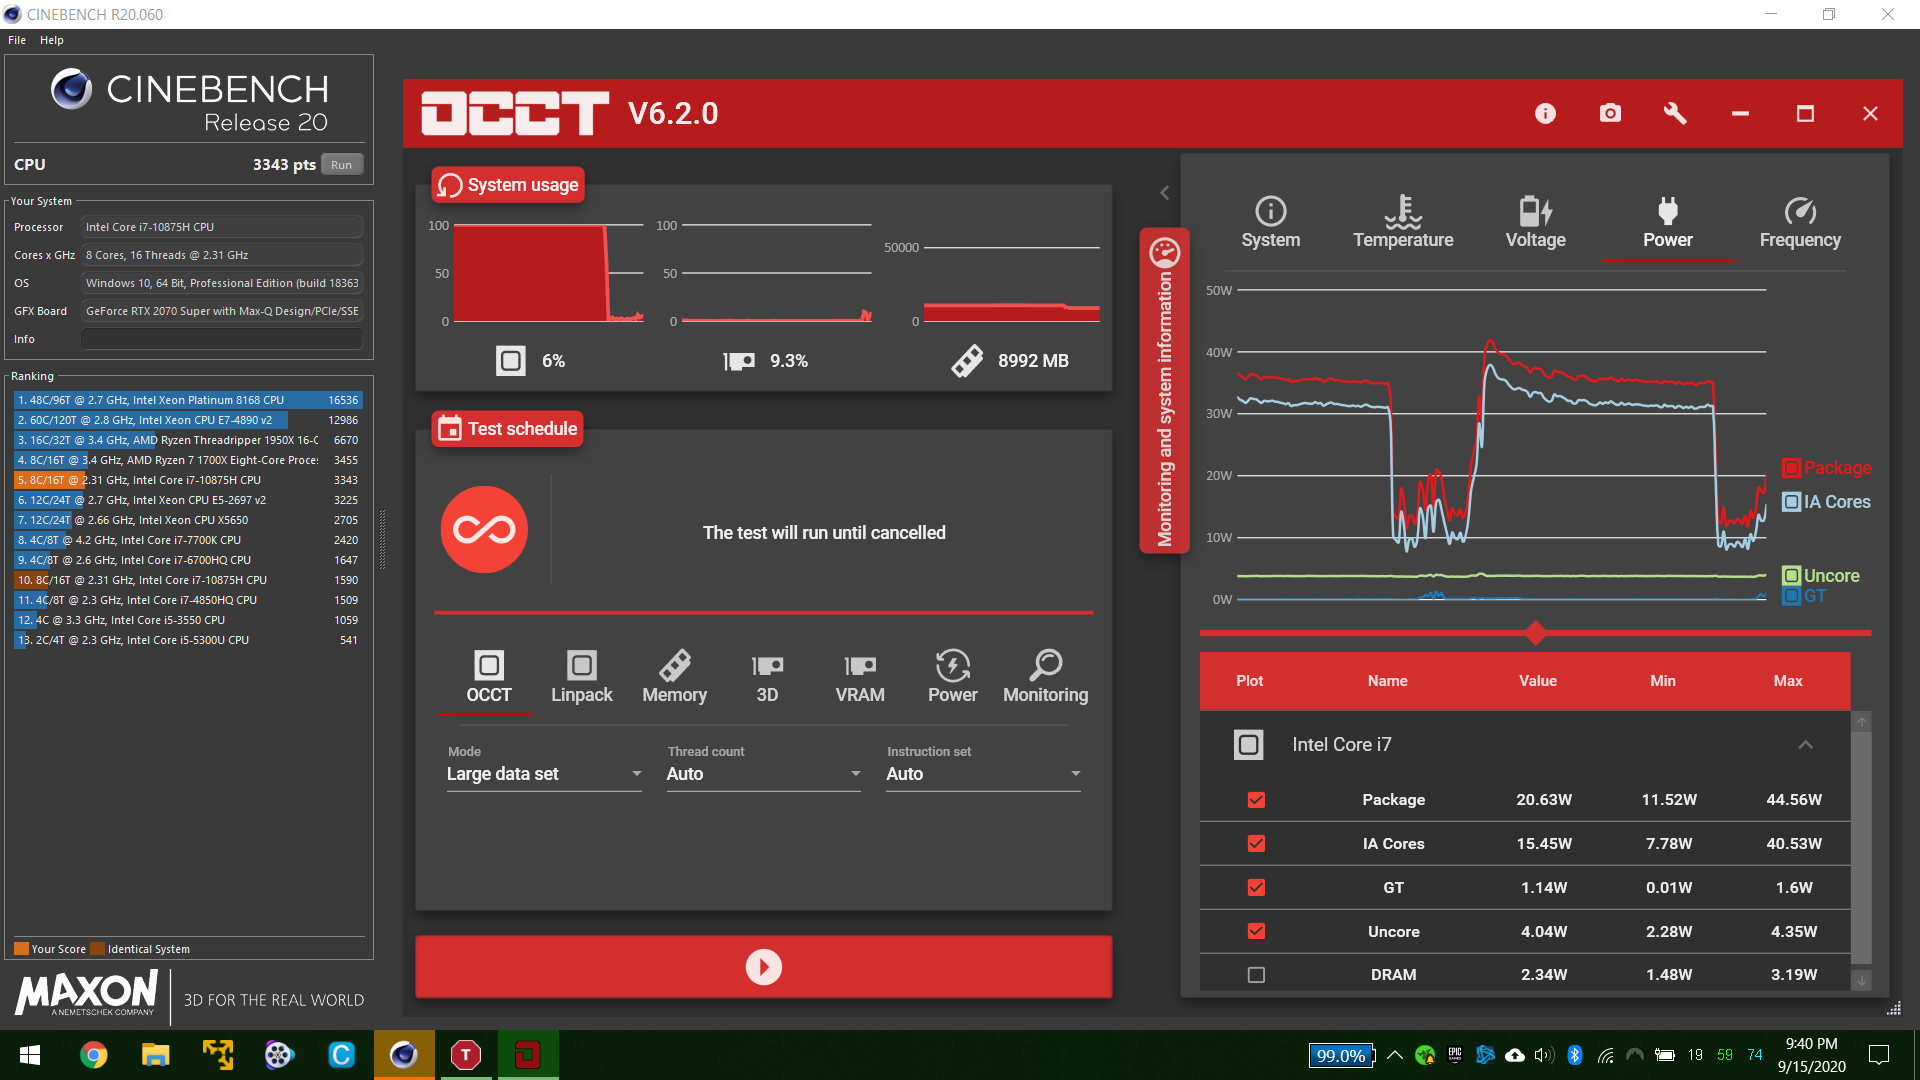Toggle IA Cores legend in power graph
1920x1080 pixels.
[x=1827, y=502]
